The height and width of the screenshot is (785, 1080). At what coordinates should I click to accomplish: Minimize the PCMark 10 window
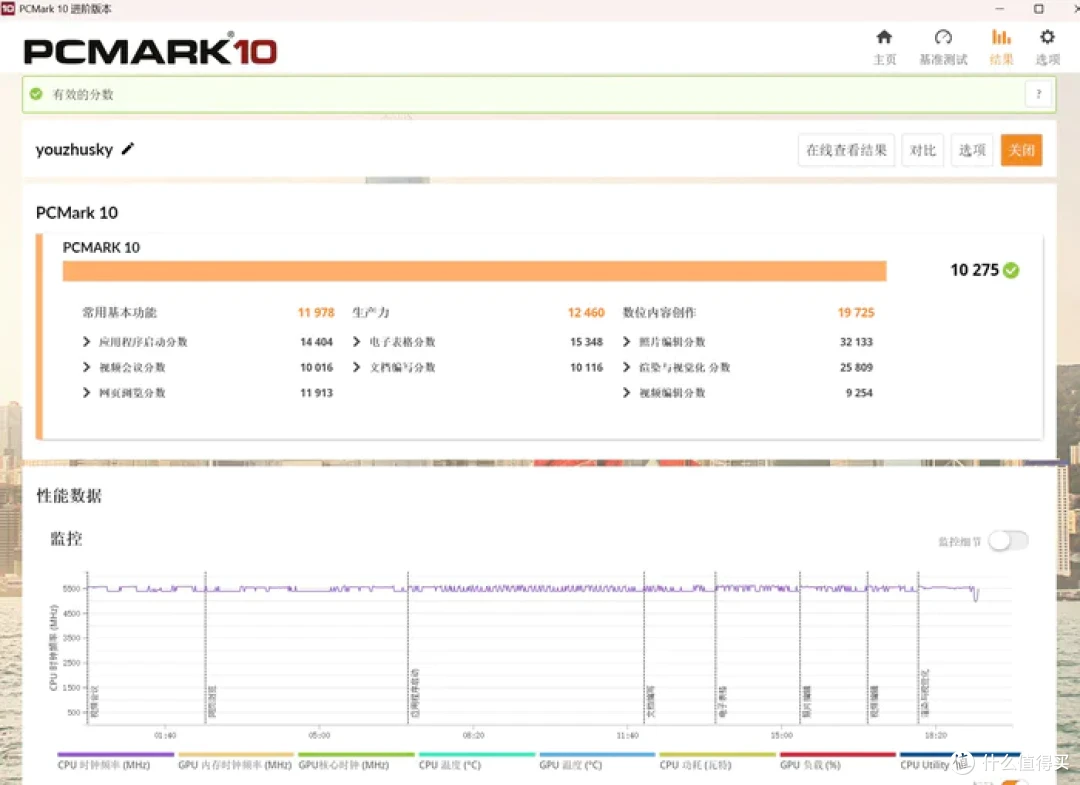click(x=1000, y=9)
